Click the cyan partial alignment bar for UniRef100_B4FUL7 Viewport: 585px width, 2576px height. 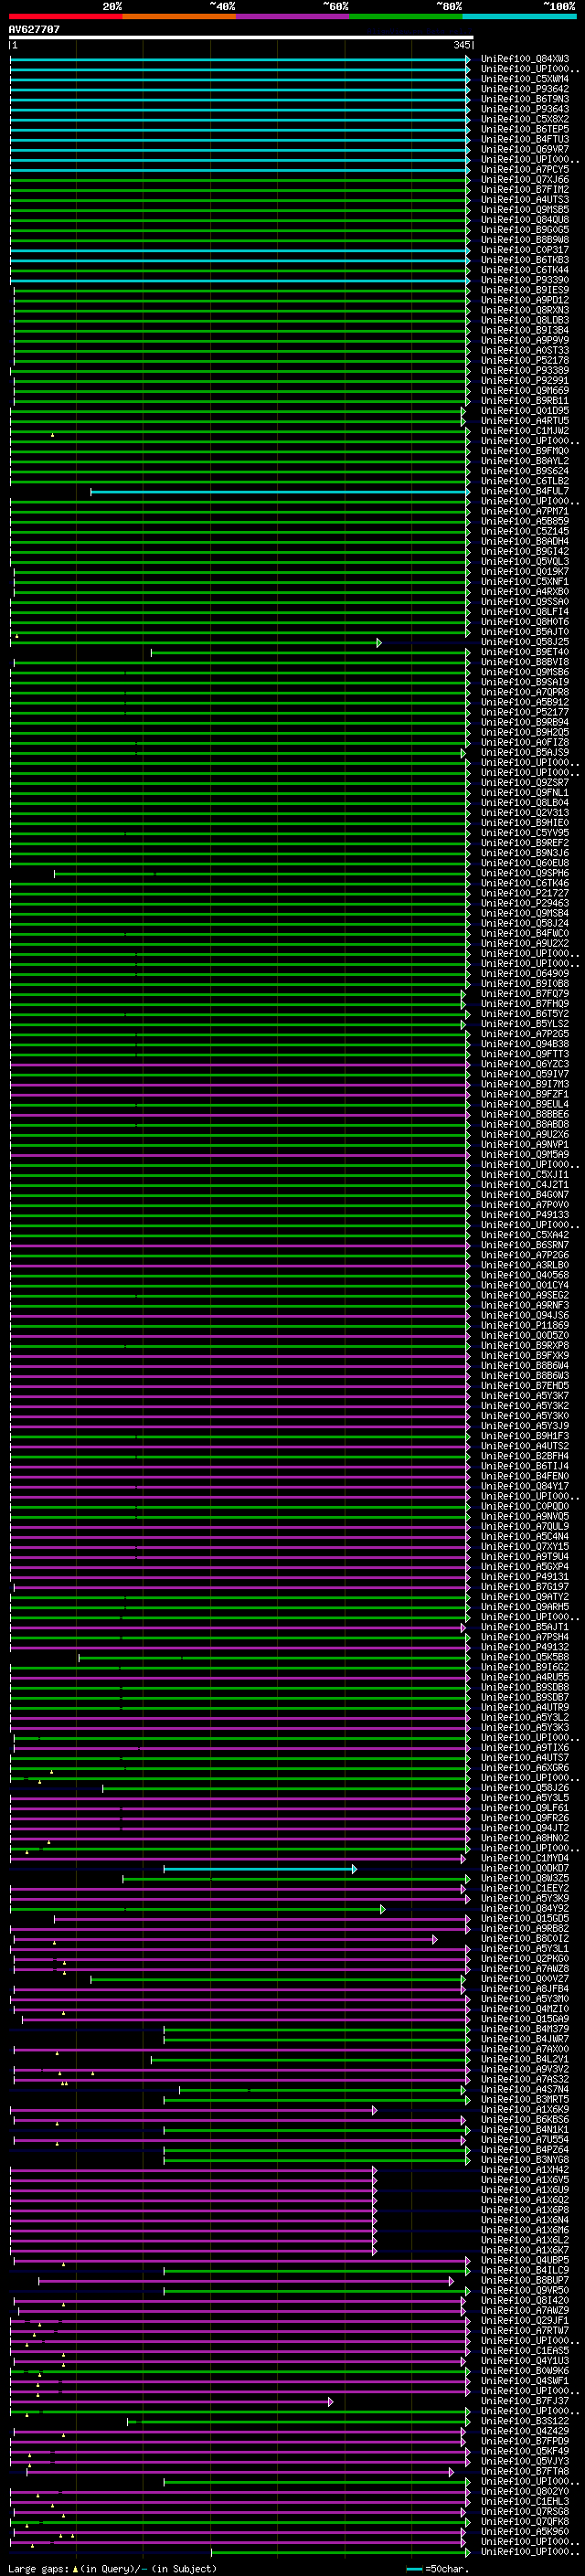[280, 491]
